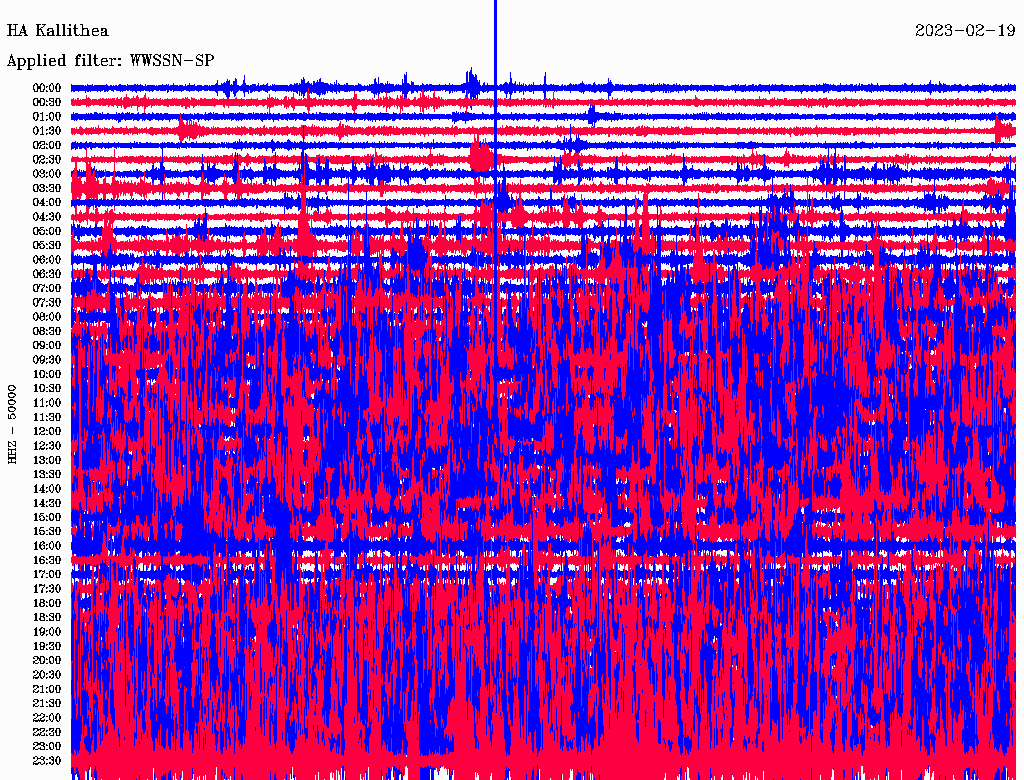Image resolution: width=1024 pixels, height=780 pixels.
Task: Select the 13:00 time label
Action: coord(47,461)
